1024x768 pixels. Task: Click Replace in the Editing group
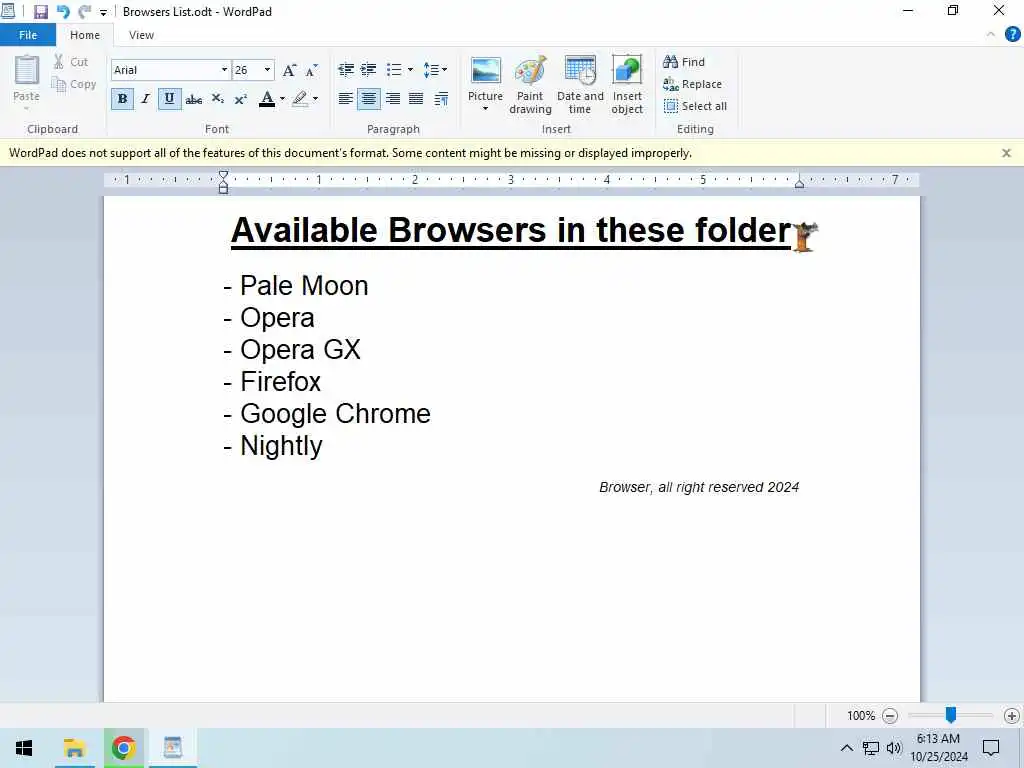(x=692, y=84)
